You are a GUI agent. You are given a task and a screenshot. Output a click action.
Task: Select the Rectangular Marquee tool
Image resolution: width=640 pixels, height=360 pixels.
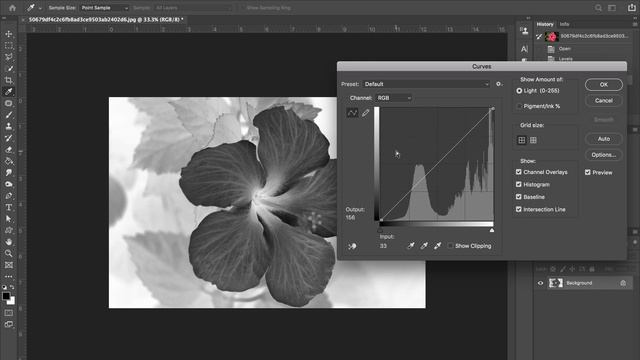point(9,46)
